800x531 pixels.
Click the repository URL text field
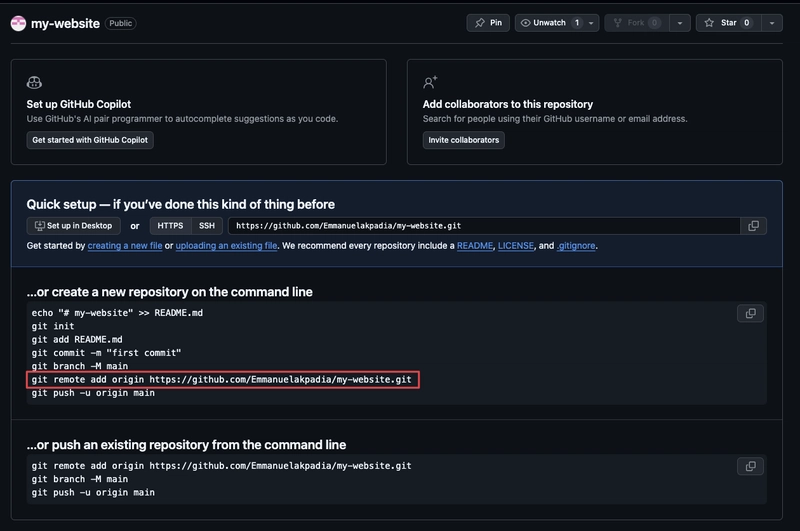click(484, 226)
